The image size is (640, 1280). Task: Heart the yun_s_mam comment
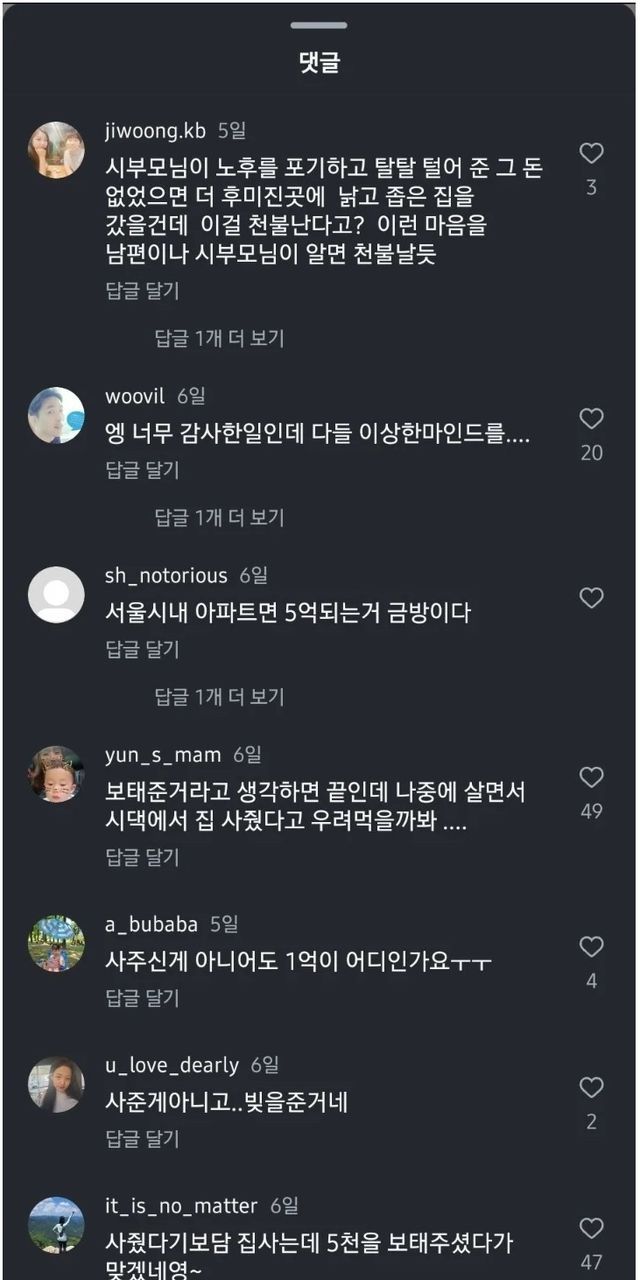(592, 777)
